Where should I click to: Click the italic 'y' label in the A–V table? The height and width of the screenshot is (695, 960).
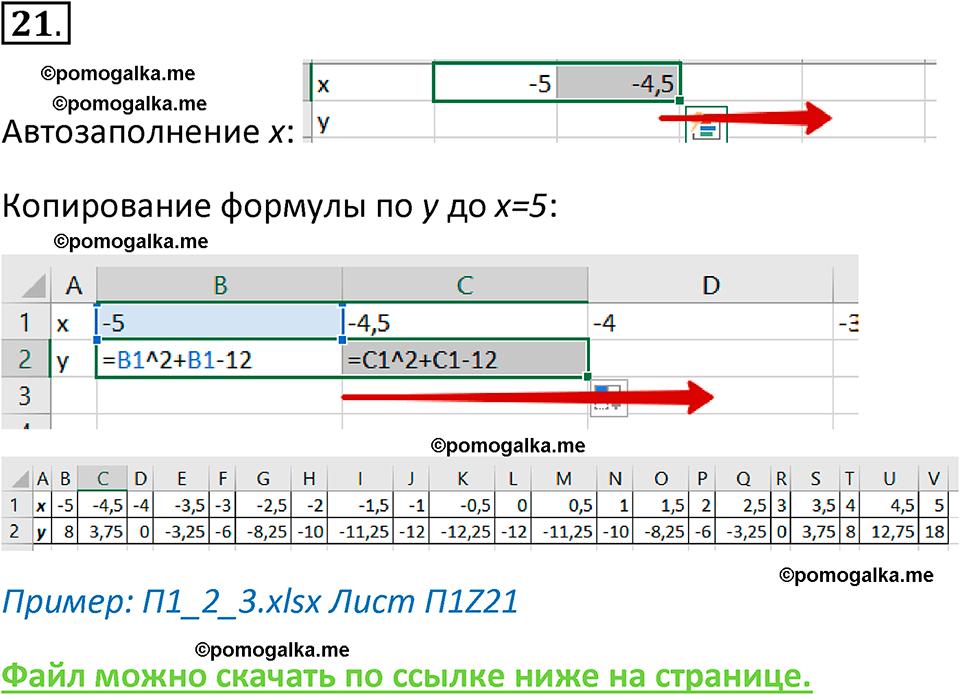pyautogui.click(x=41, y=532)
